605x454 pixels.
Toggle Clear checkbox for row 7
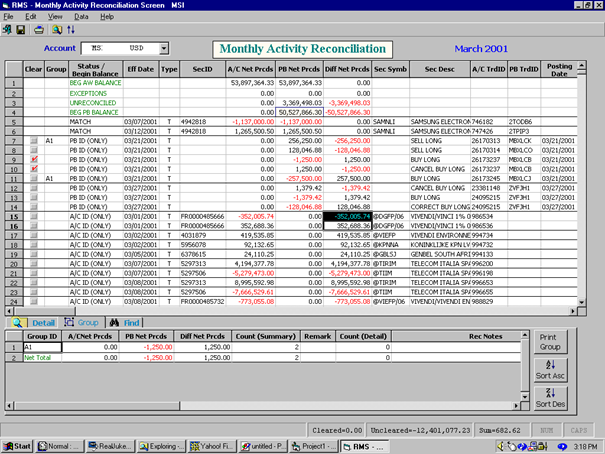34,141
